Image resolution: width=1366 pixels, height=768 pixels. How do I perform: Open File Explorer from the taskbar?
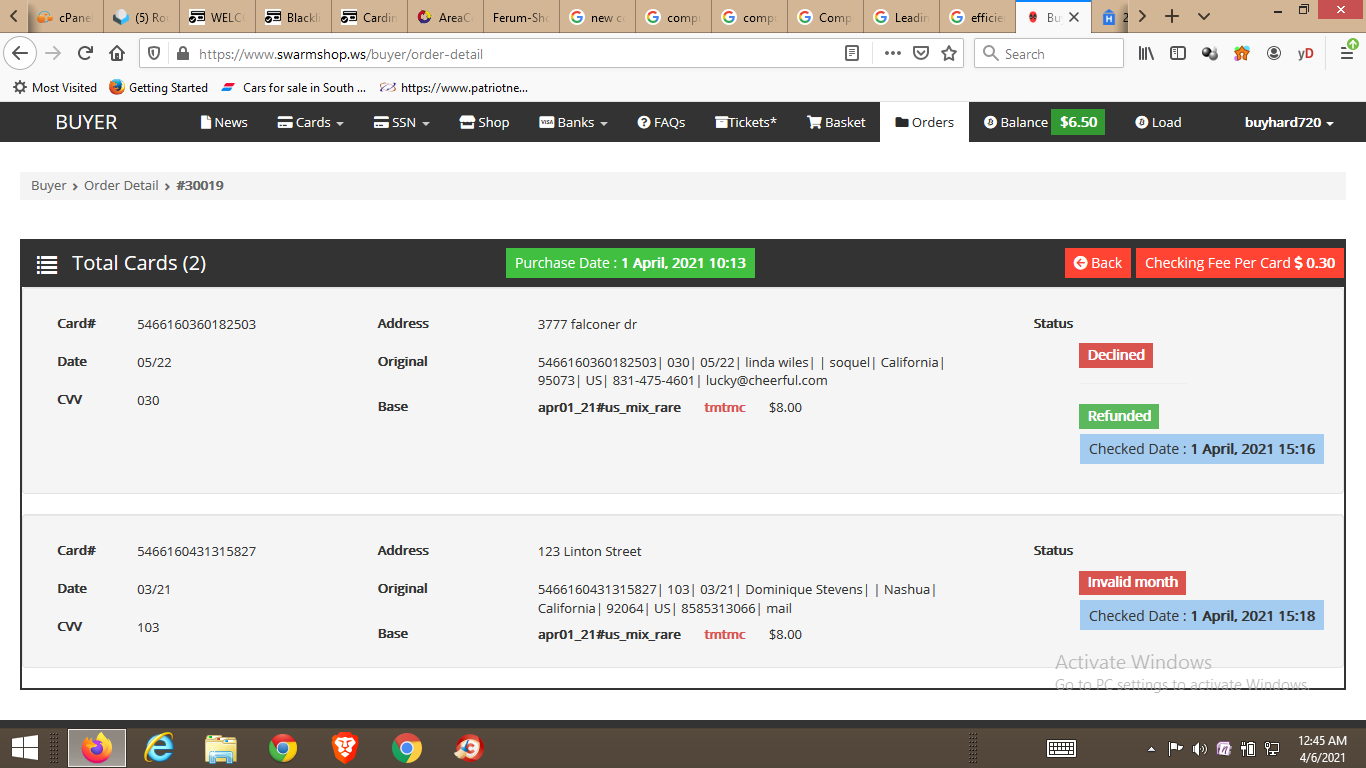(220, 747)
